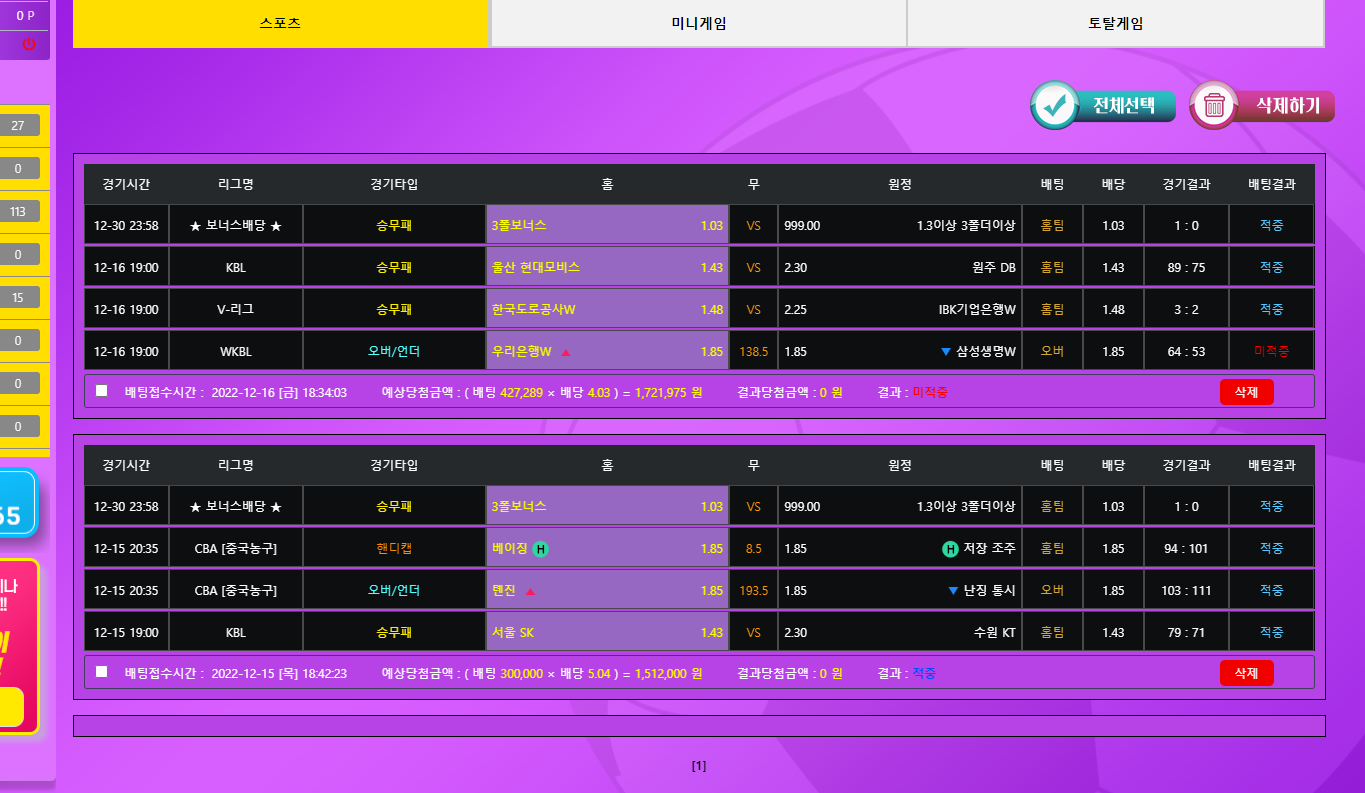
Task: Select the 서울 SK home odds cell
Action: point(607,633)
